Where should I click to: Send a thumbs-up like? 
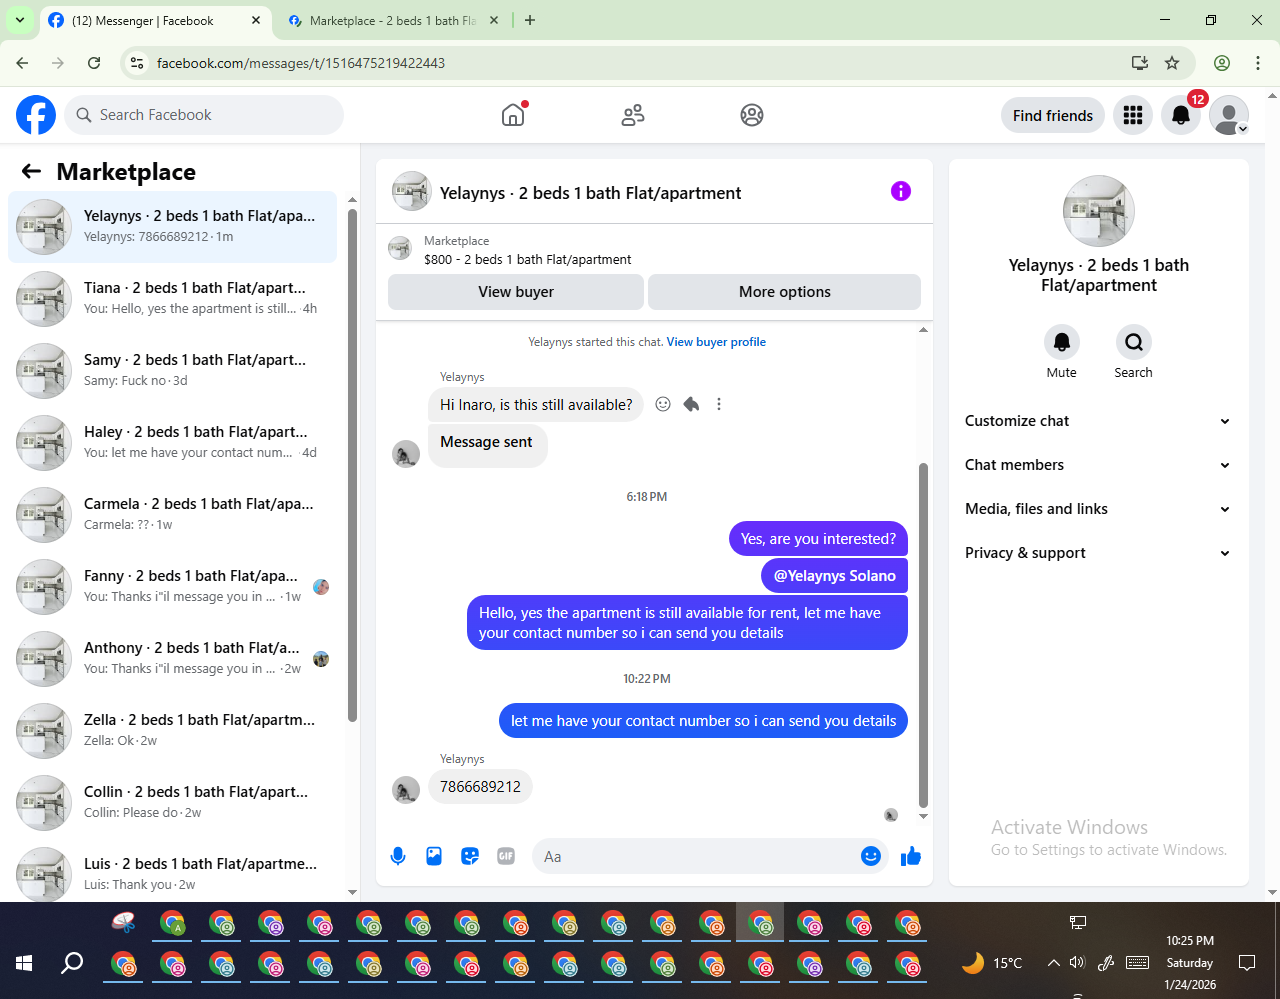911,856
